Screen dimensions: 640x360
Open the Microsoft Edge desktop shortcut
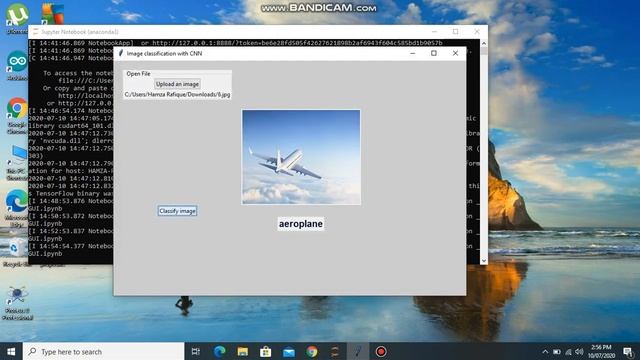(x=17, y=208)
